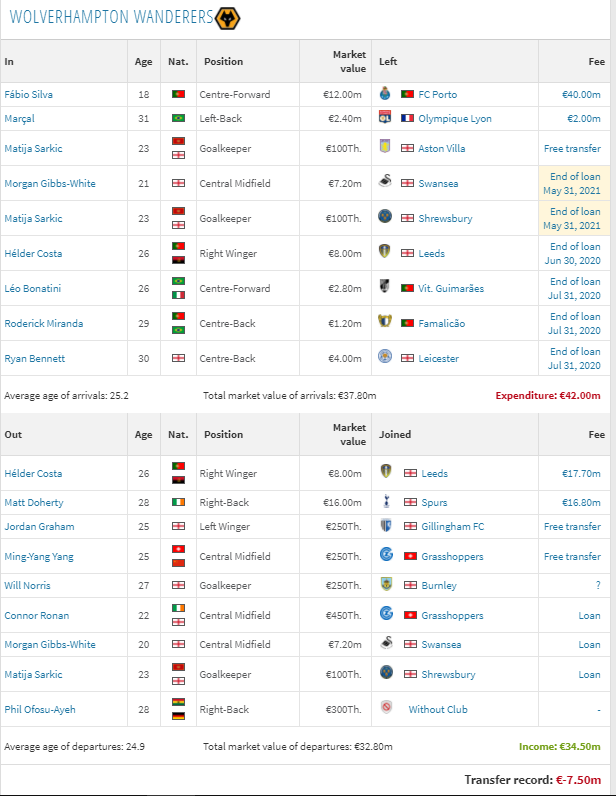Open Marçal's player page
The image size is (616, 796).
[x=19, y=118]
